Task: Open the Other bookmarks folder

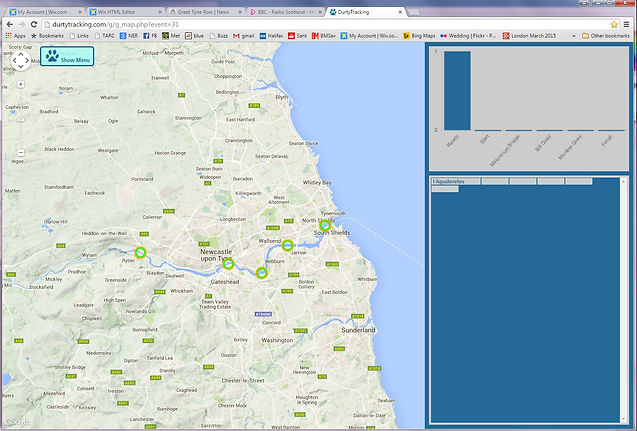Action: (606, 36)
